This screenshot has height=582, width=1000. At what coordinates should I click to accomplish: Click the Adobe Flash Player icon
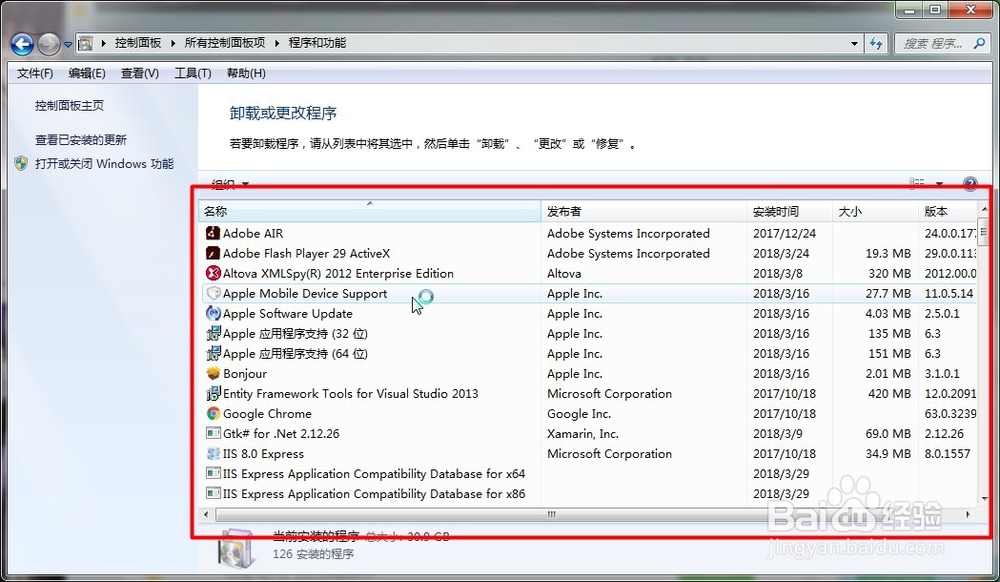[x=213, y=253]
